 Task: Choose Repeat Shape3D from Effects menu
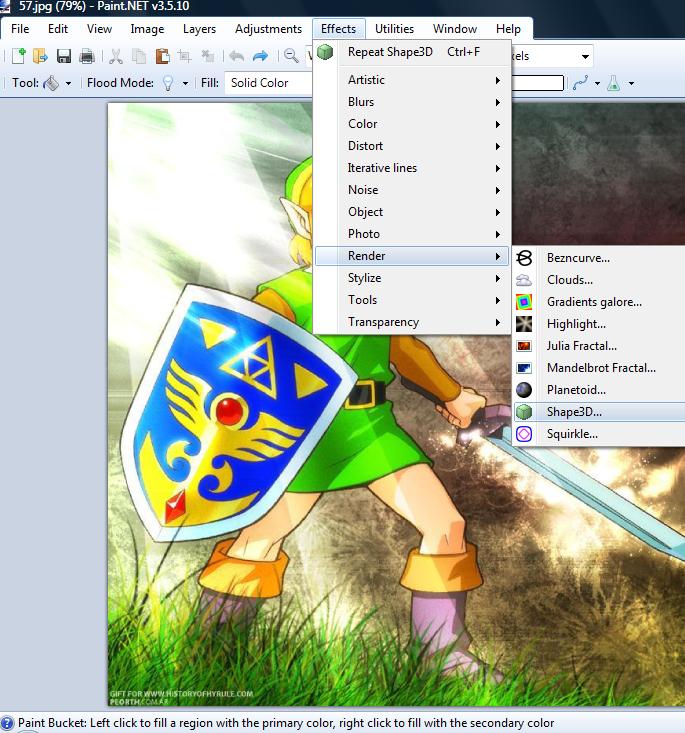tap(412, 52)
